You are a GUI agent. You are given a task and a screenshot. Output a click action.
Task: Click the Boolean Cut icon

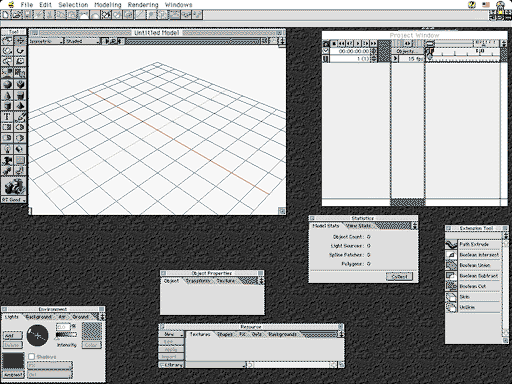point(451,286)
